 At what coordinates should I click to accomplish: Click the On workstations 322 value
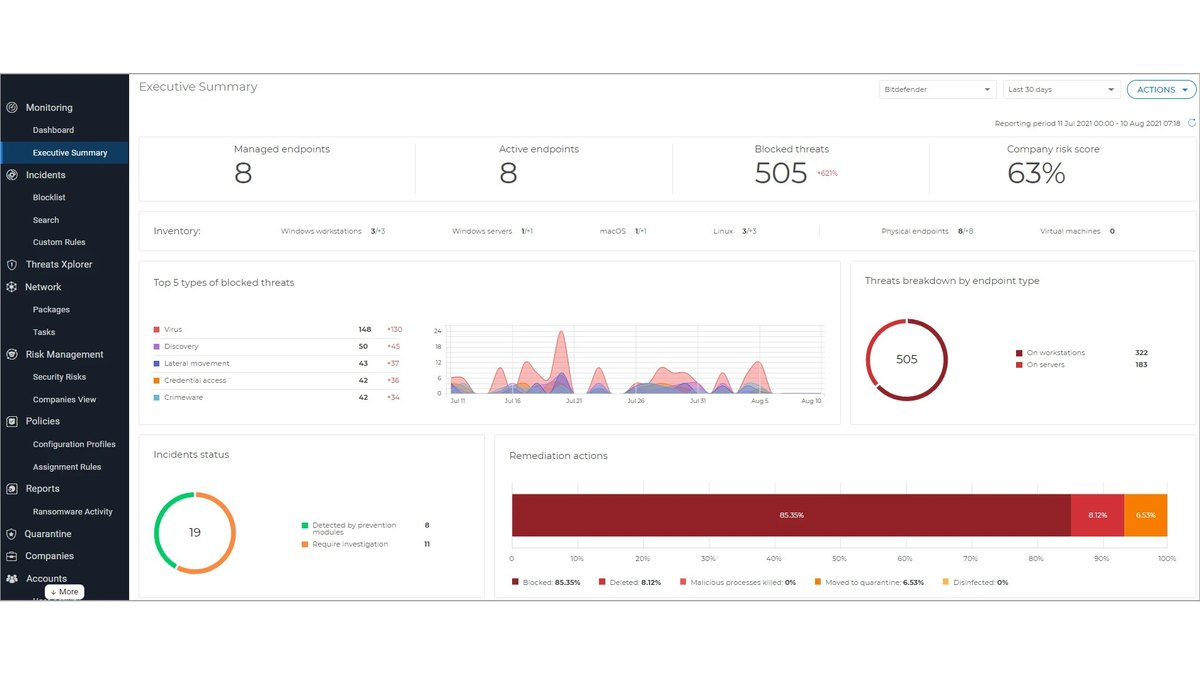point(1141,353)
